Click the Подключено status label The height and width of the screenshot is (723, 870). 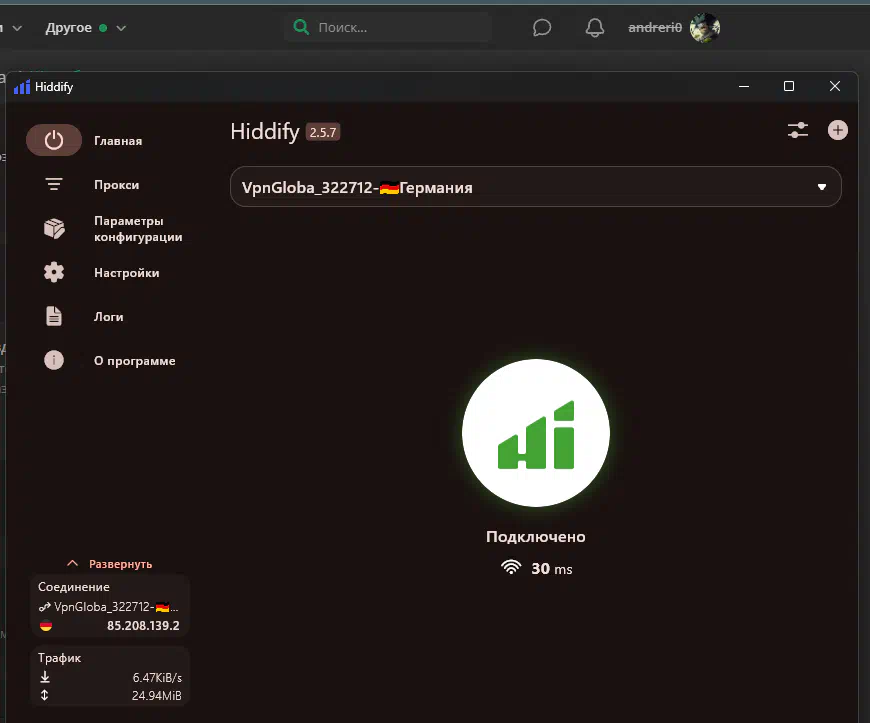536,537
